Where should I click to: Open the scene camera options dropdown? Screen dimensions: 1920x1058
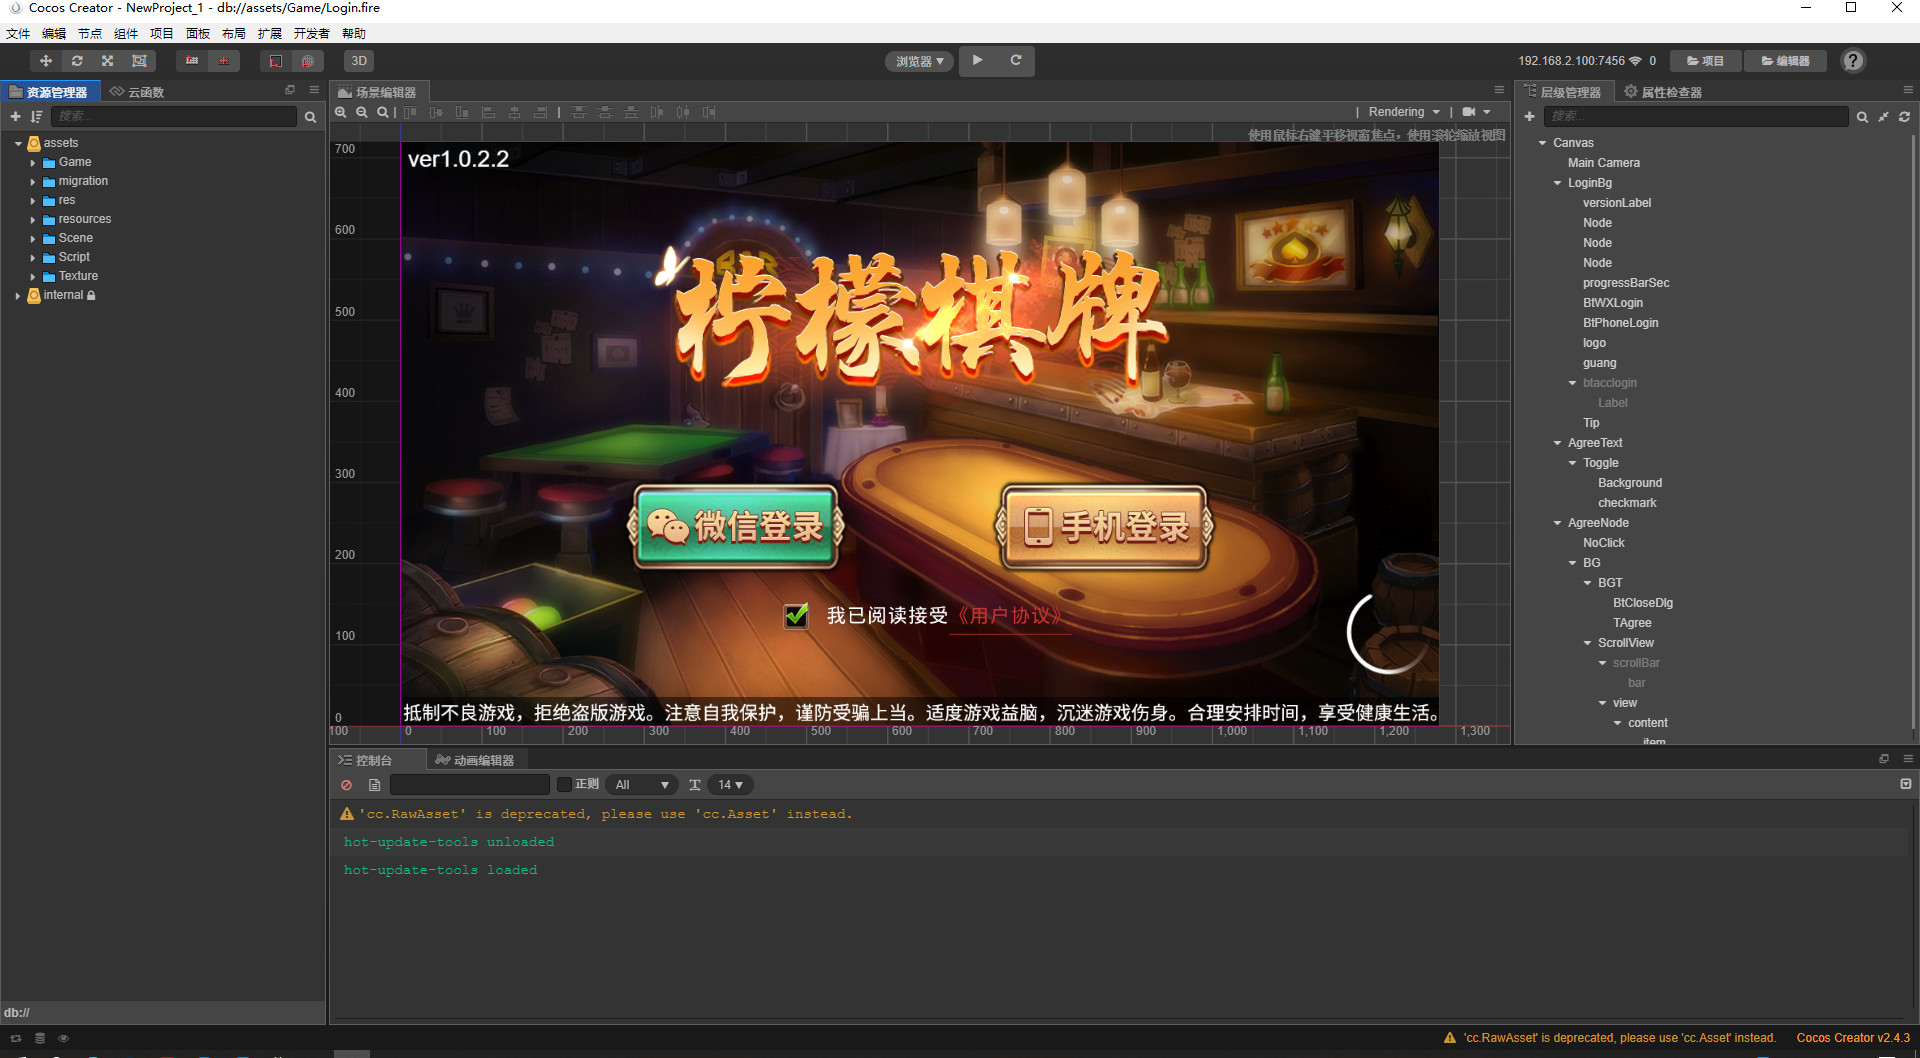tap(1477, 112)
